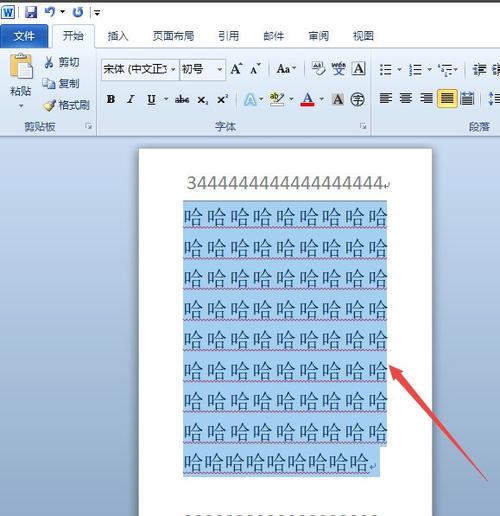Click the Grow Font icon

236,69
